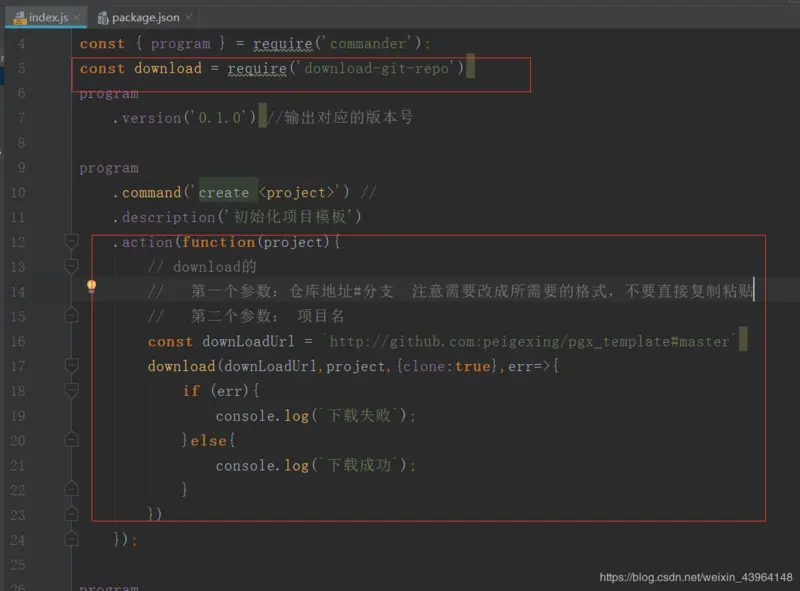Click the lightbulb quick-fix icon on line 14

point(91,286)
